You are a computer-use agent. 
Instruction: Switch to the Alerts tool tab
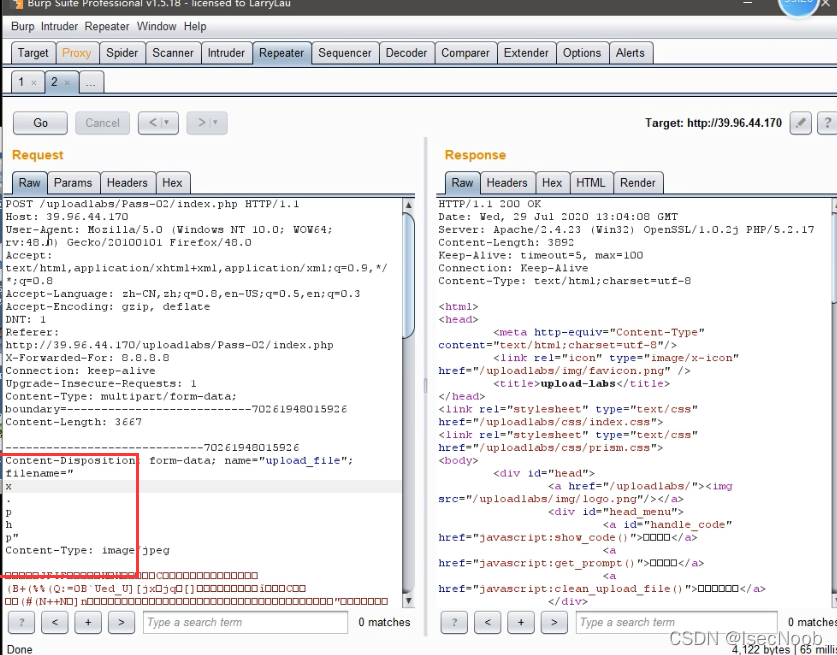pyautogui.click(x=630, y=53)
